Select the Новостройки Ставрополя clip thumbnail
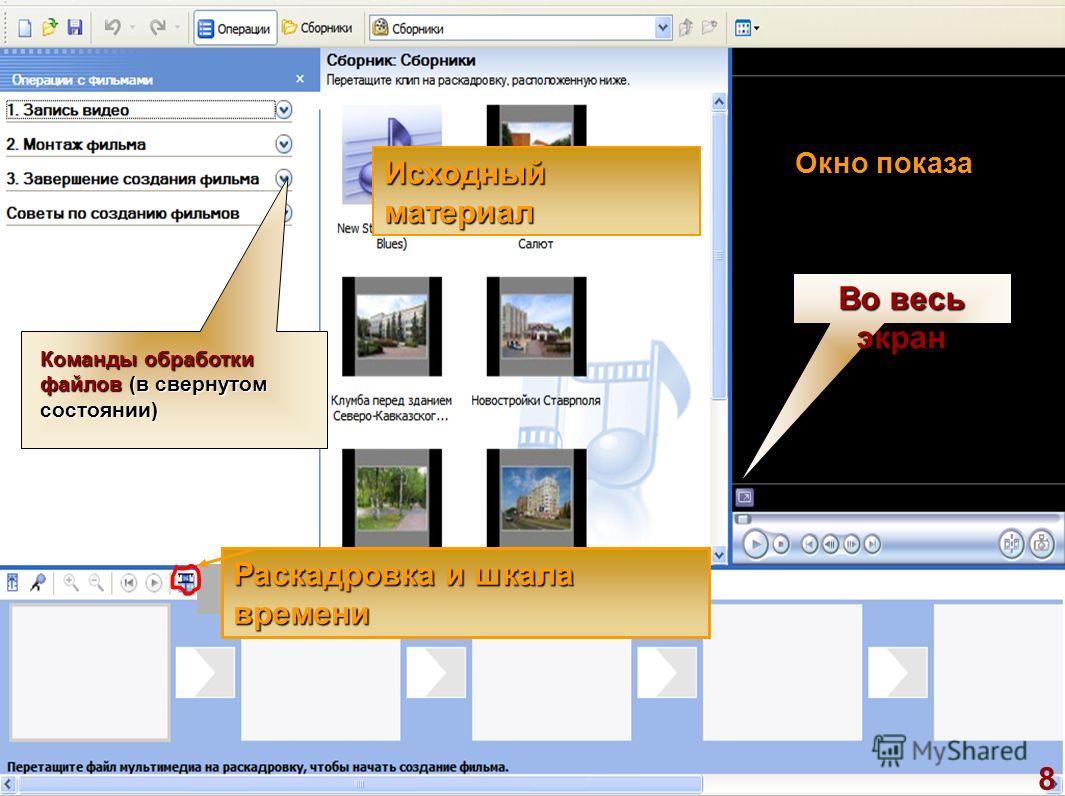The width and height of the screenshot is (1065, 796). tap(537, 327)
